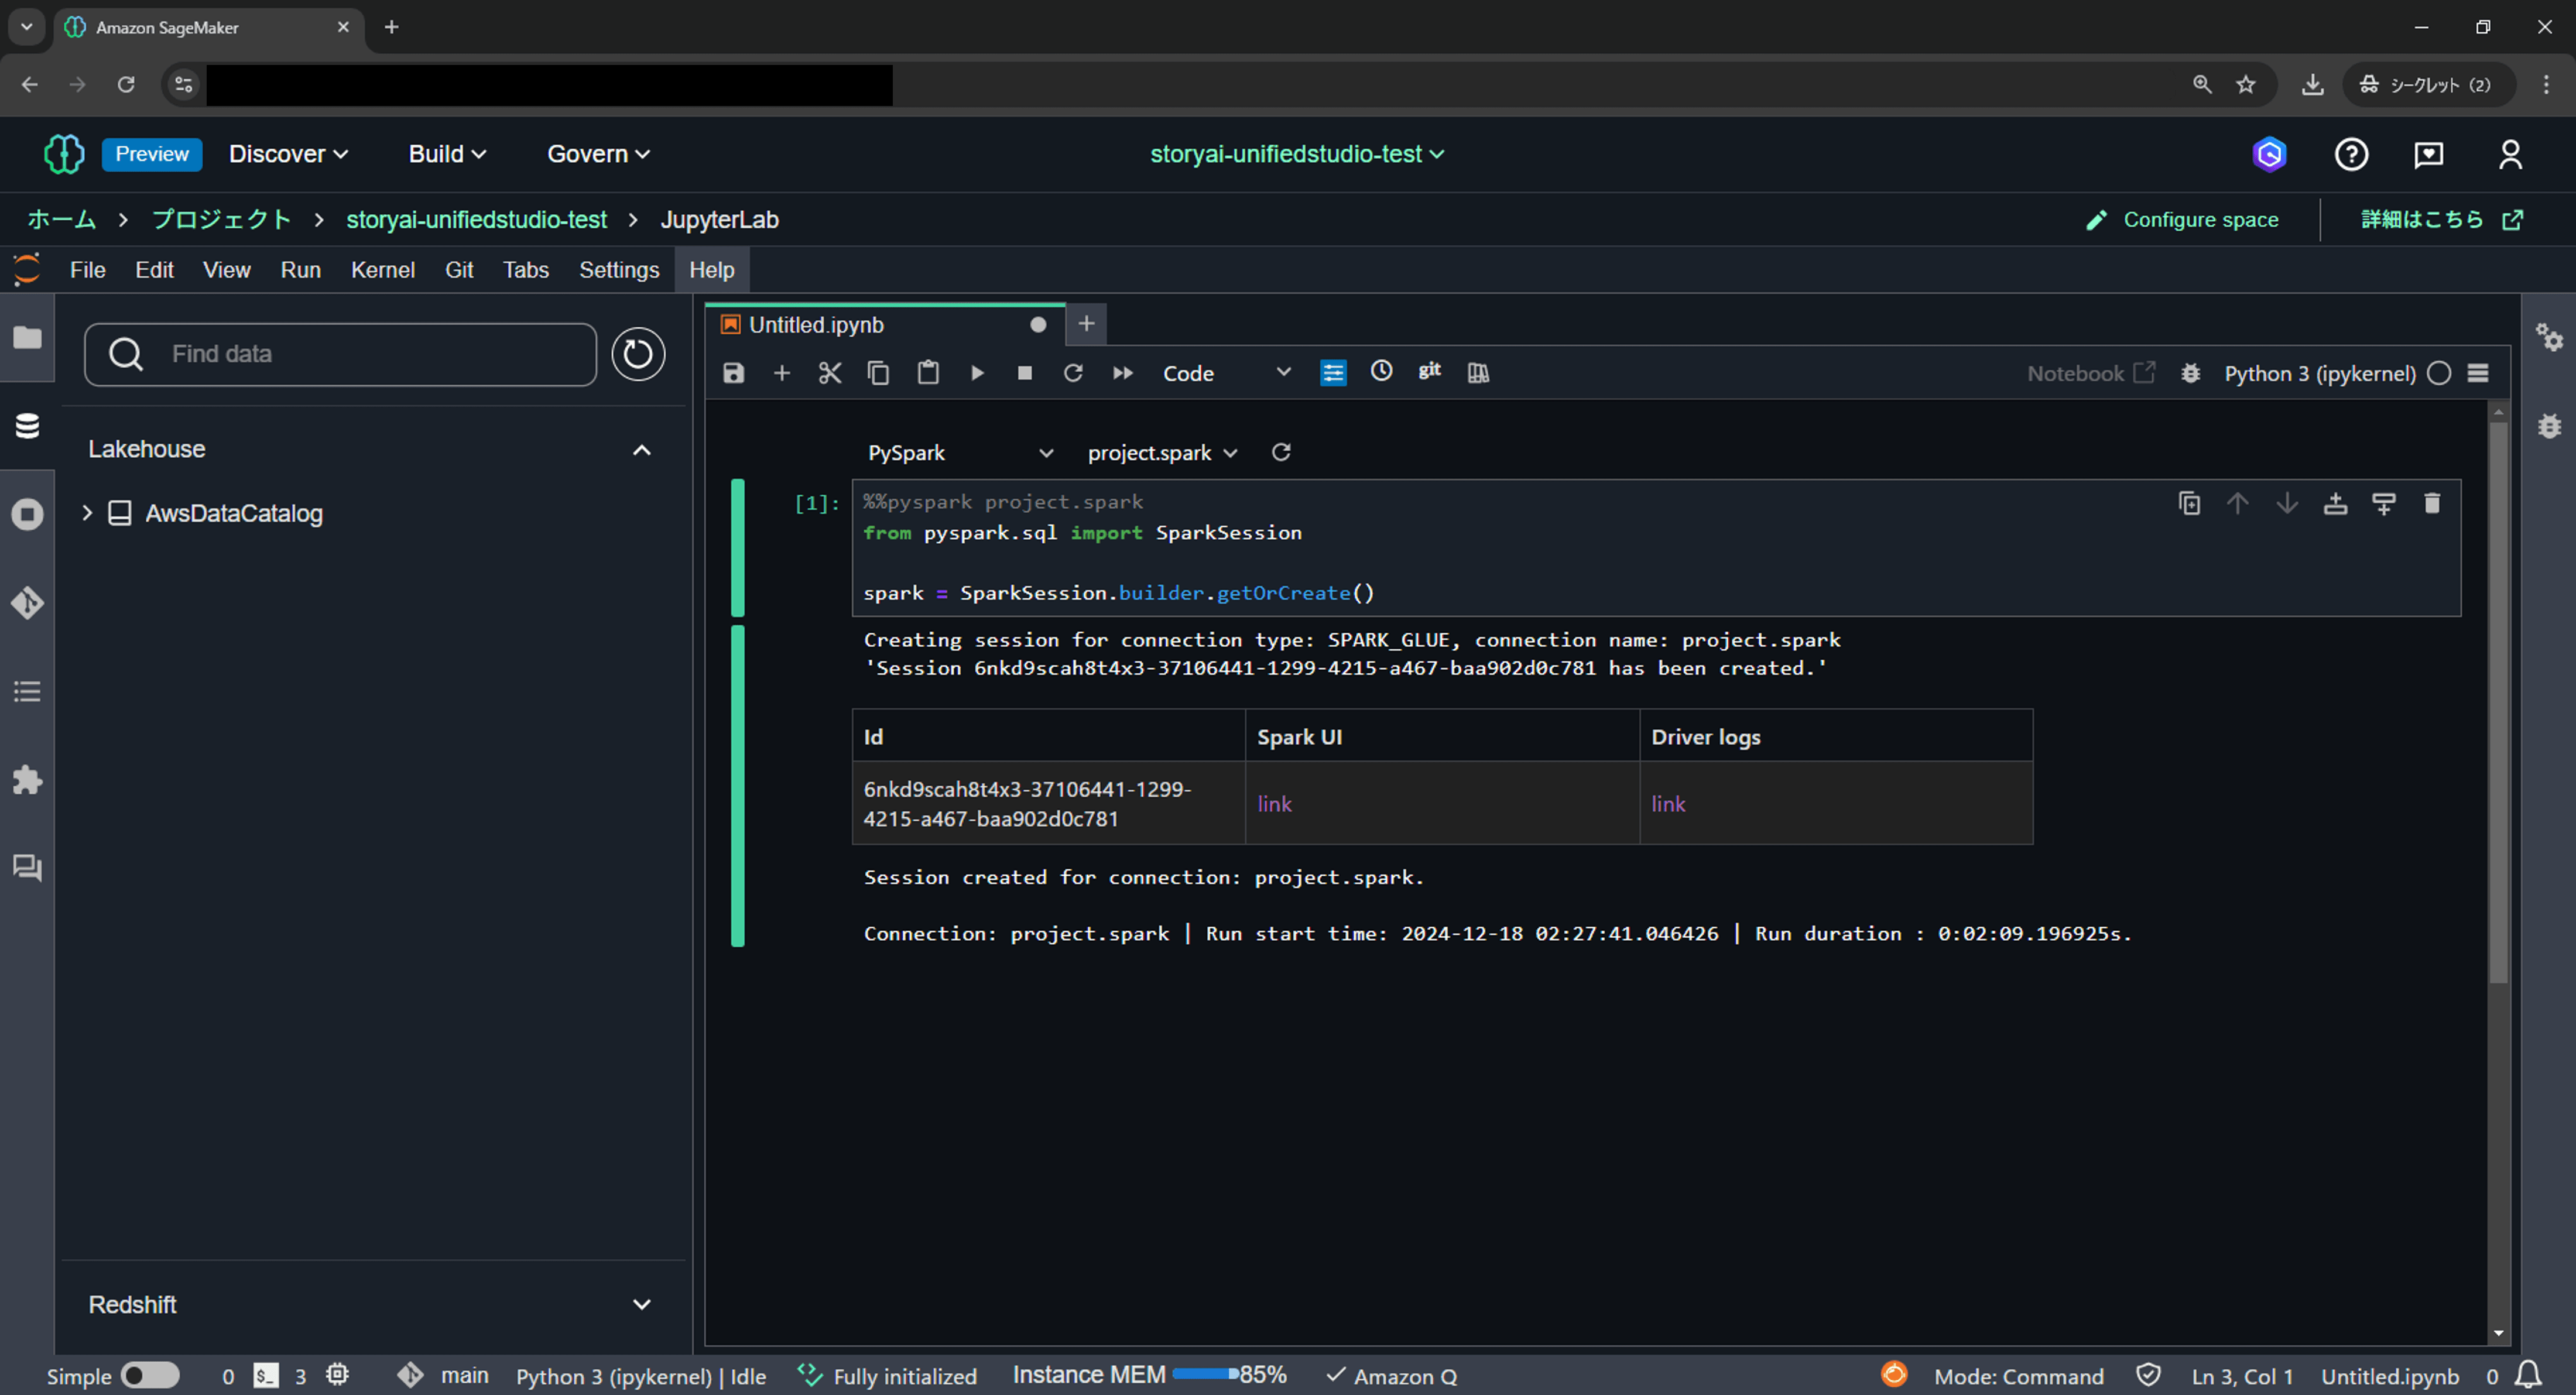Collapse the Lakehouse section
This screenshot has width=2576, height=1395.
(642, 450)
